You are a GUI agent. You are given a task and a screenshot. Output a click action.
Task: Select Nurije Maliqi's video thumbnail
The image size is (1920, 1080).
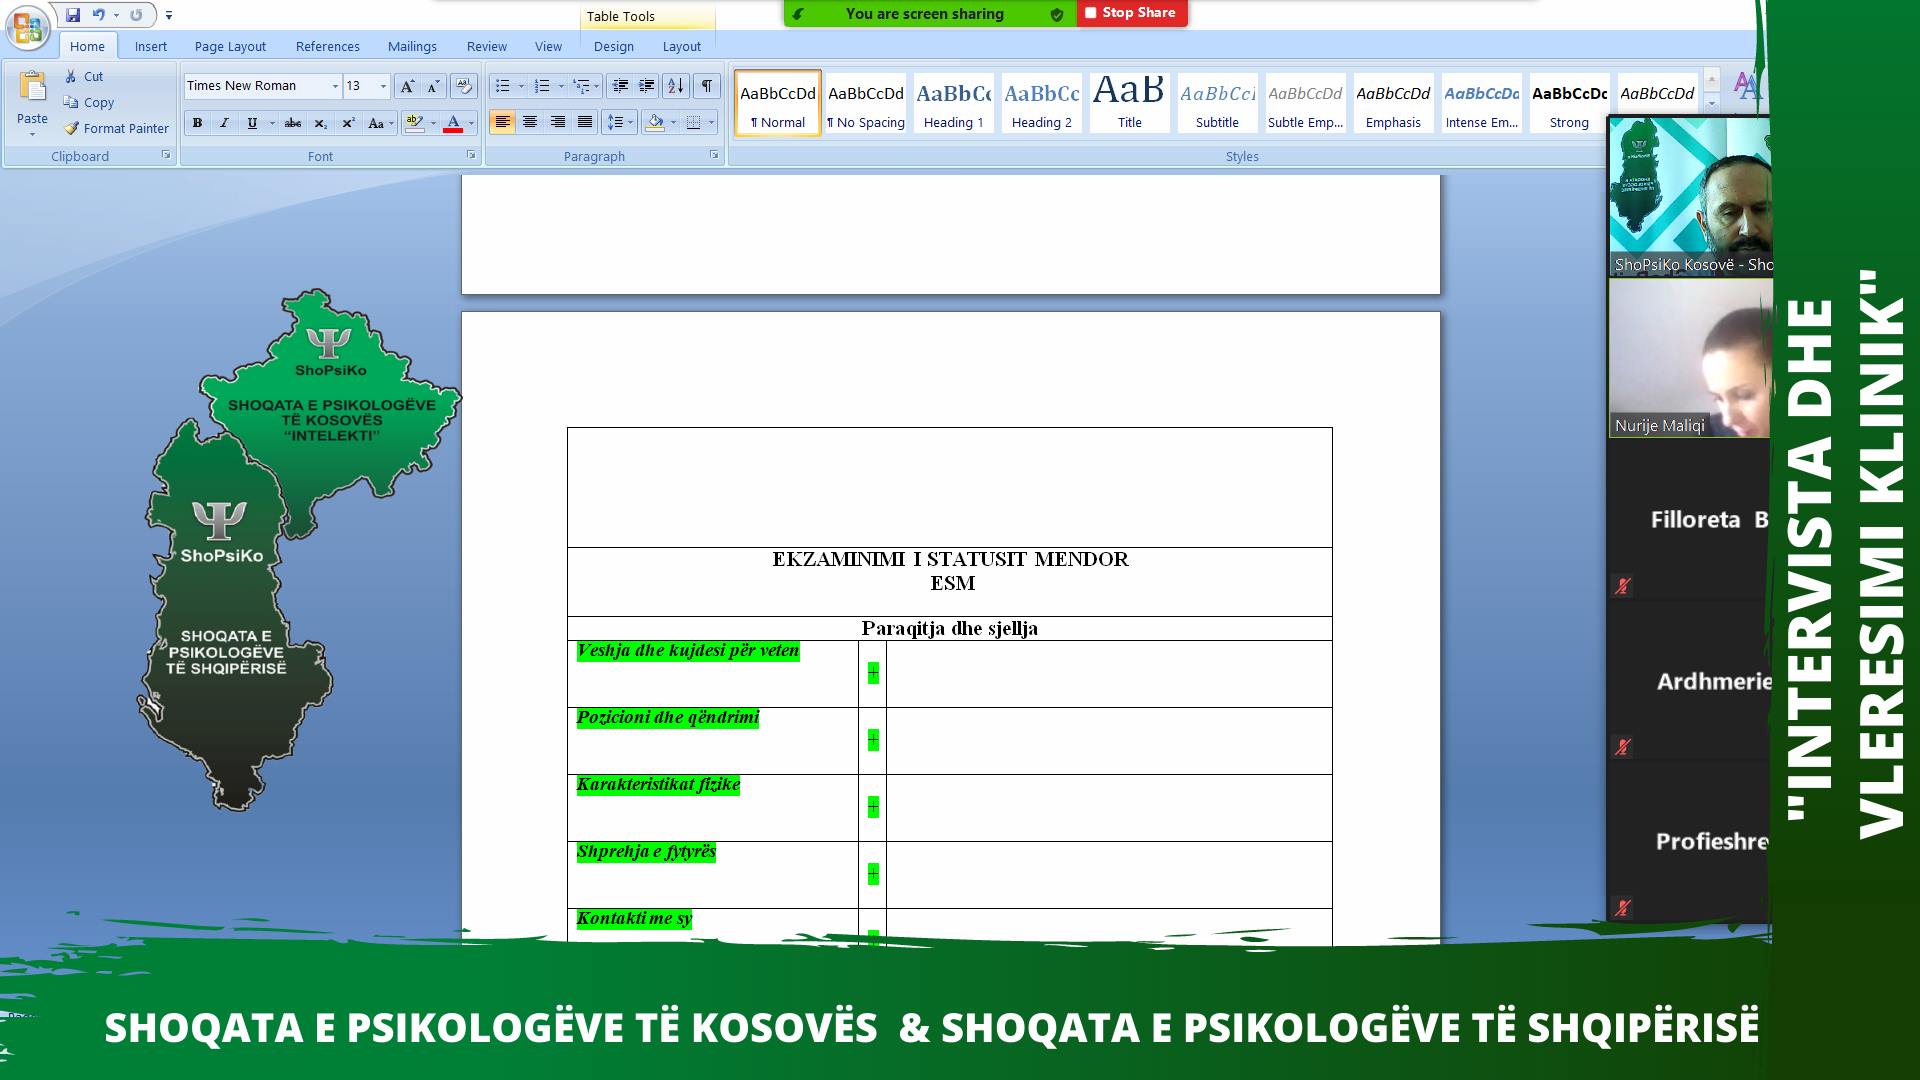pyautogui.click(x=1690, y=358)
